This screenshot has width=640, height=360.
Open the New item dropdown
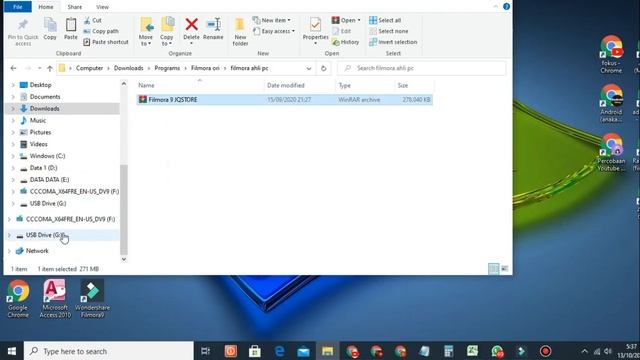pyautogui.click(x=272, y=20)
